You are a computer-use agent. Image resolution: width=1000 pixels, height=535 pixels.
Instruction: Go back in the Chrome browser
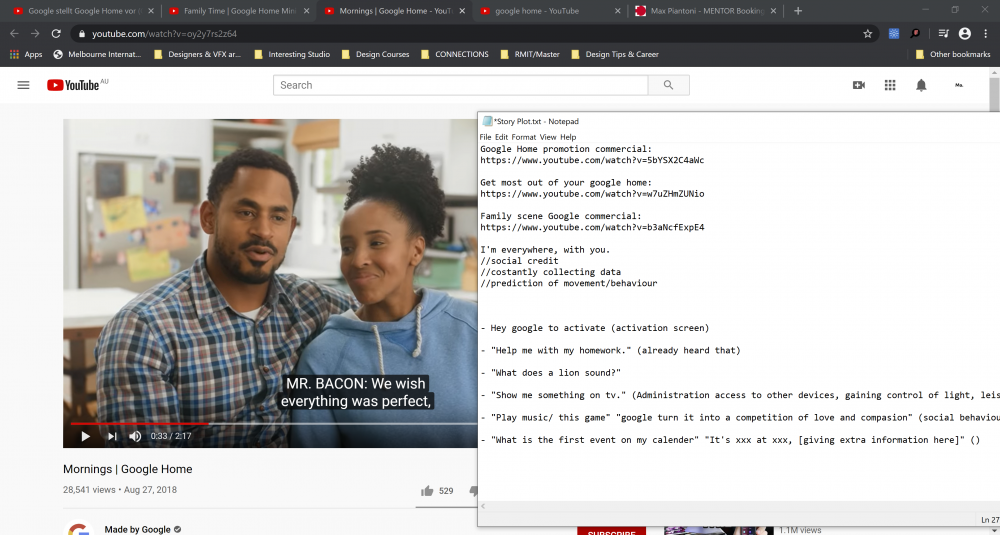coord(14,34)
